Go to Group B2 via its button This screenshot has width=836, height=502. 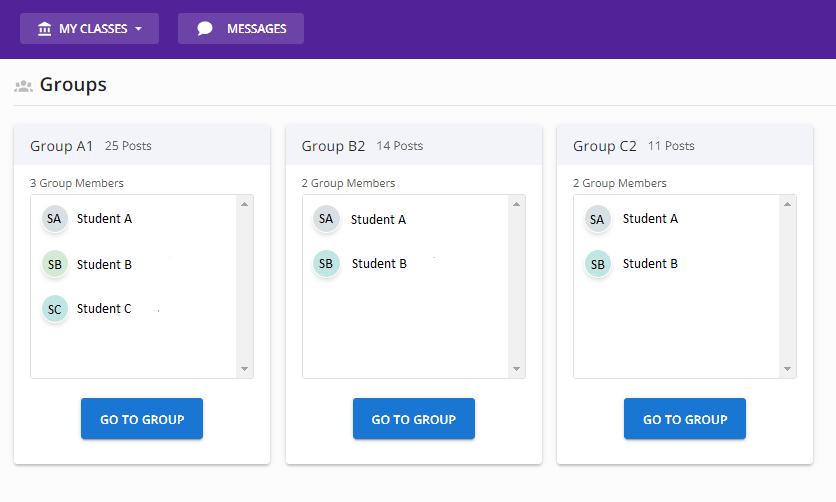coord(414,419)
